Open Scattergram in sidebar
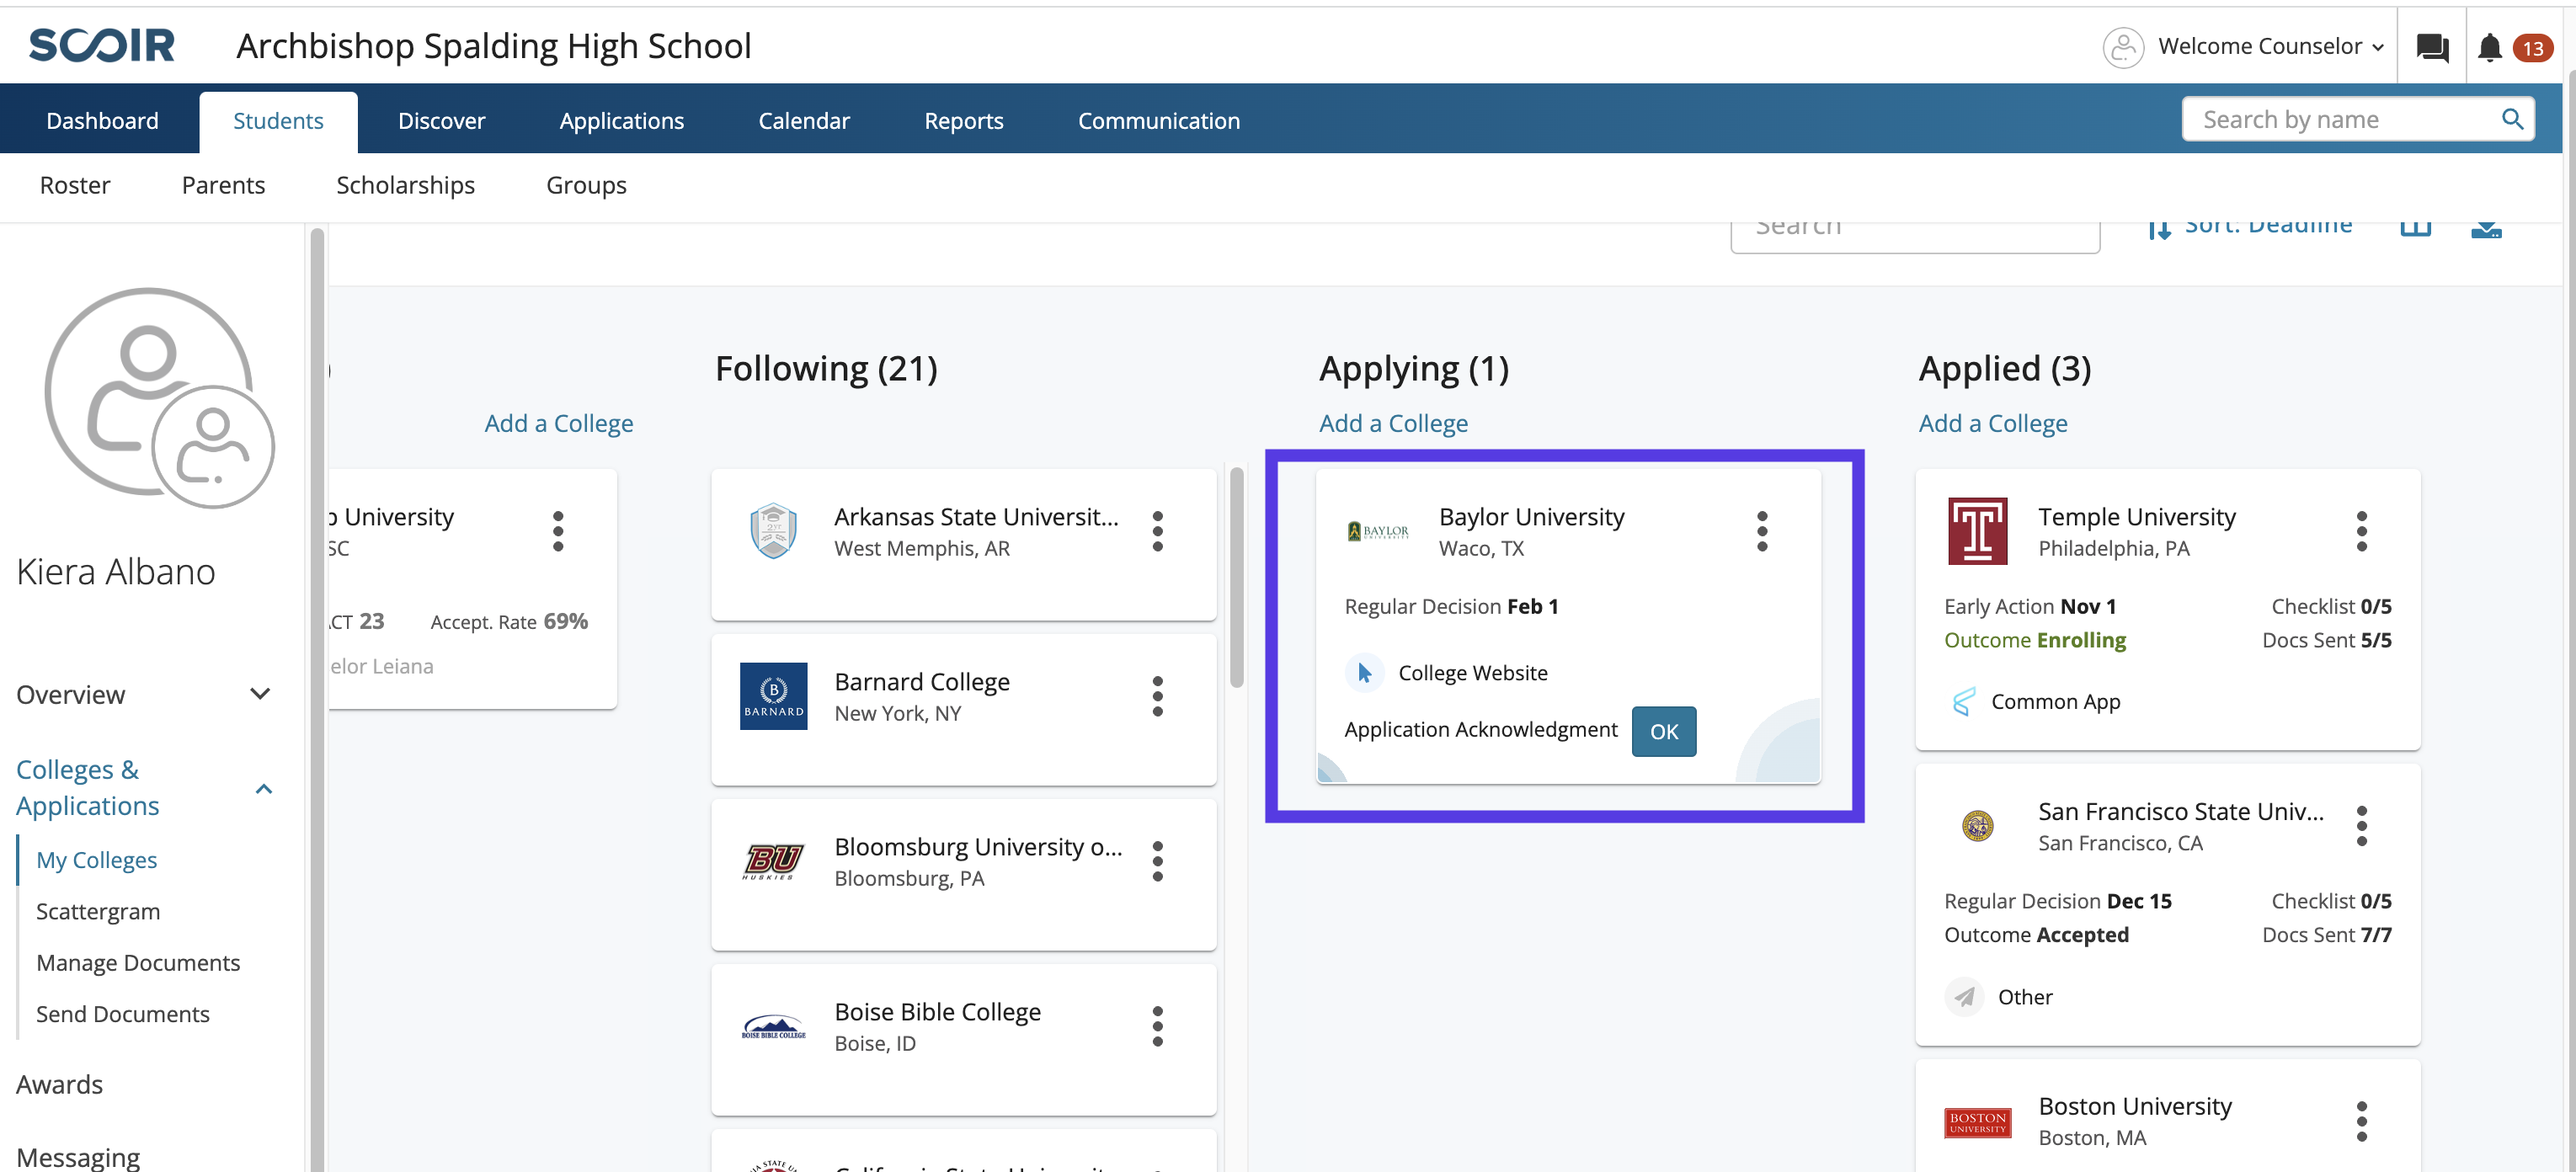Screen dimensions: 2576x1172 [97, 911]
